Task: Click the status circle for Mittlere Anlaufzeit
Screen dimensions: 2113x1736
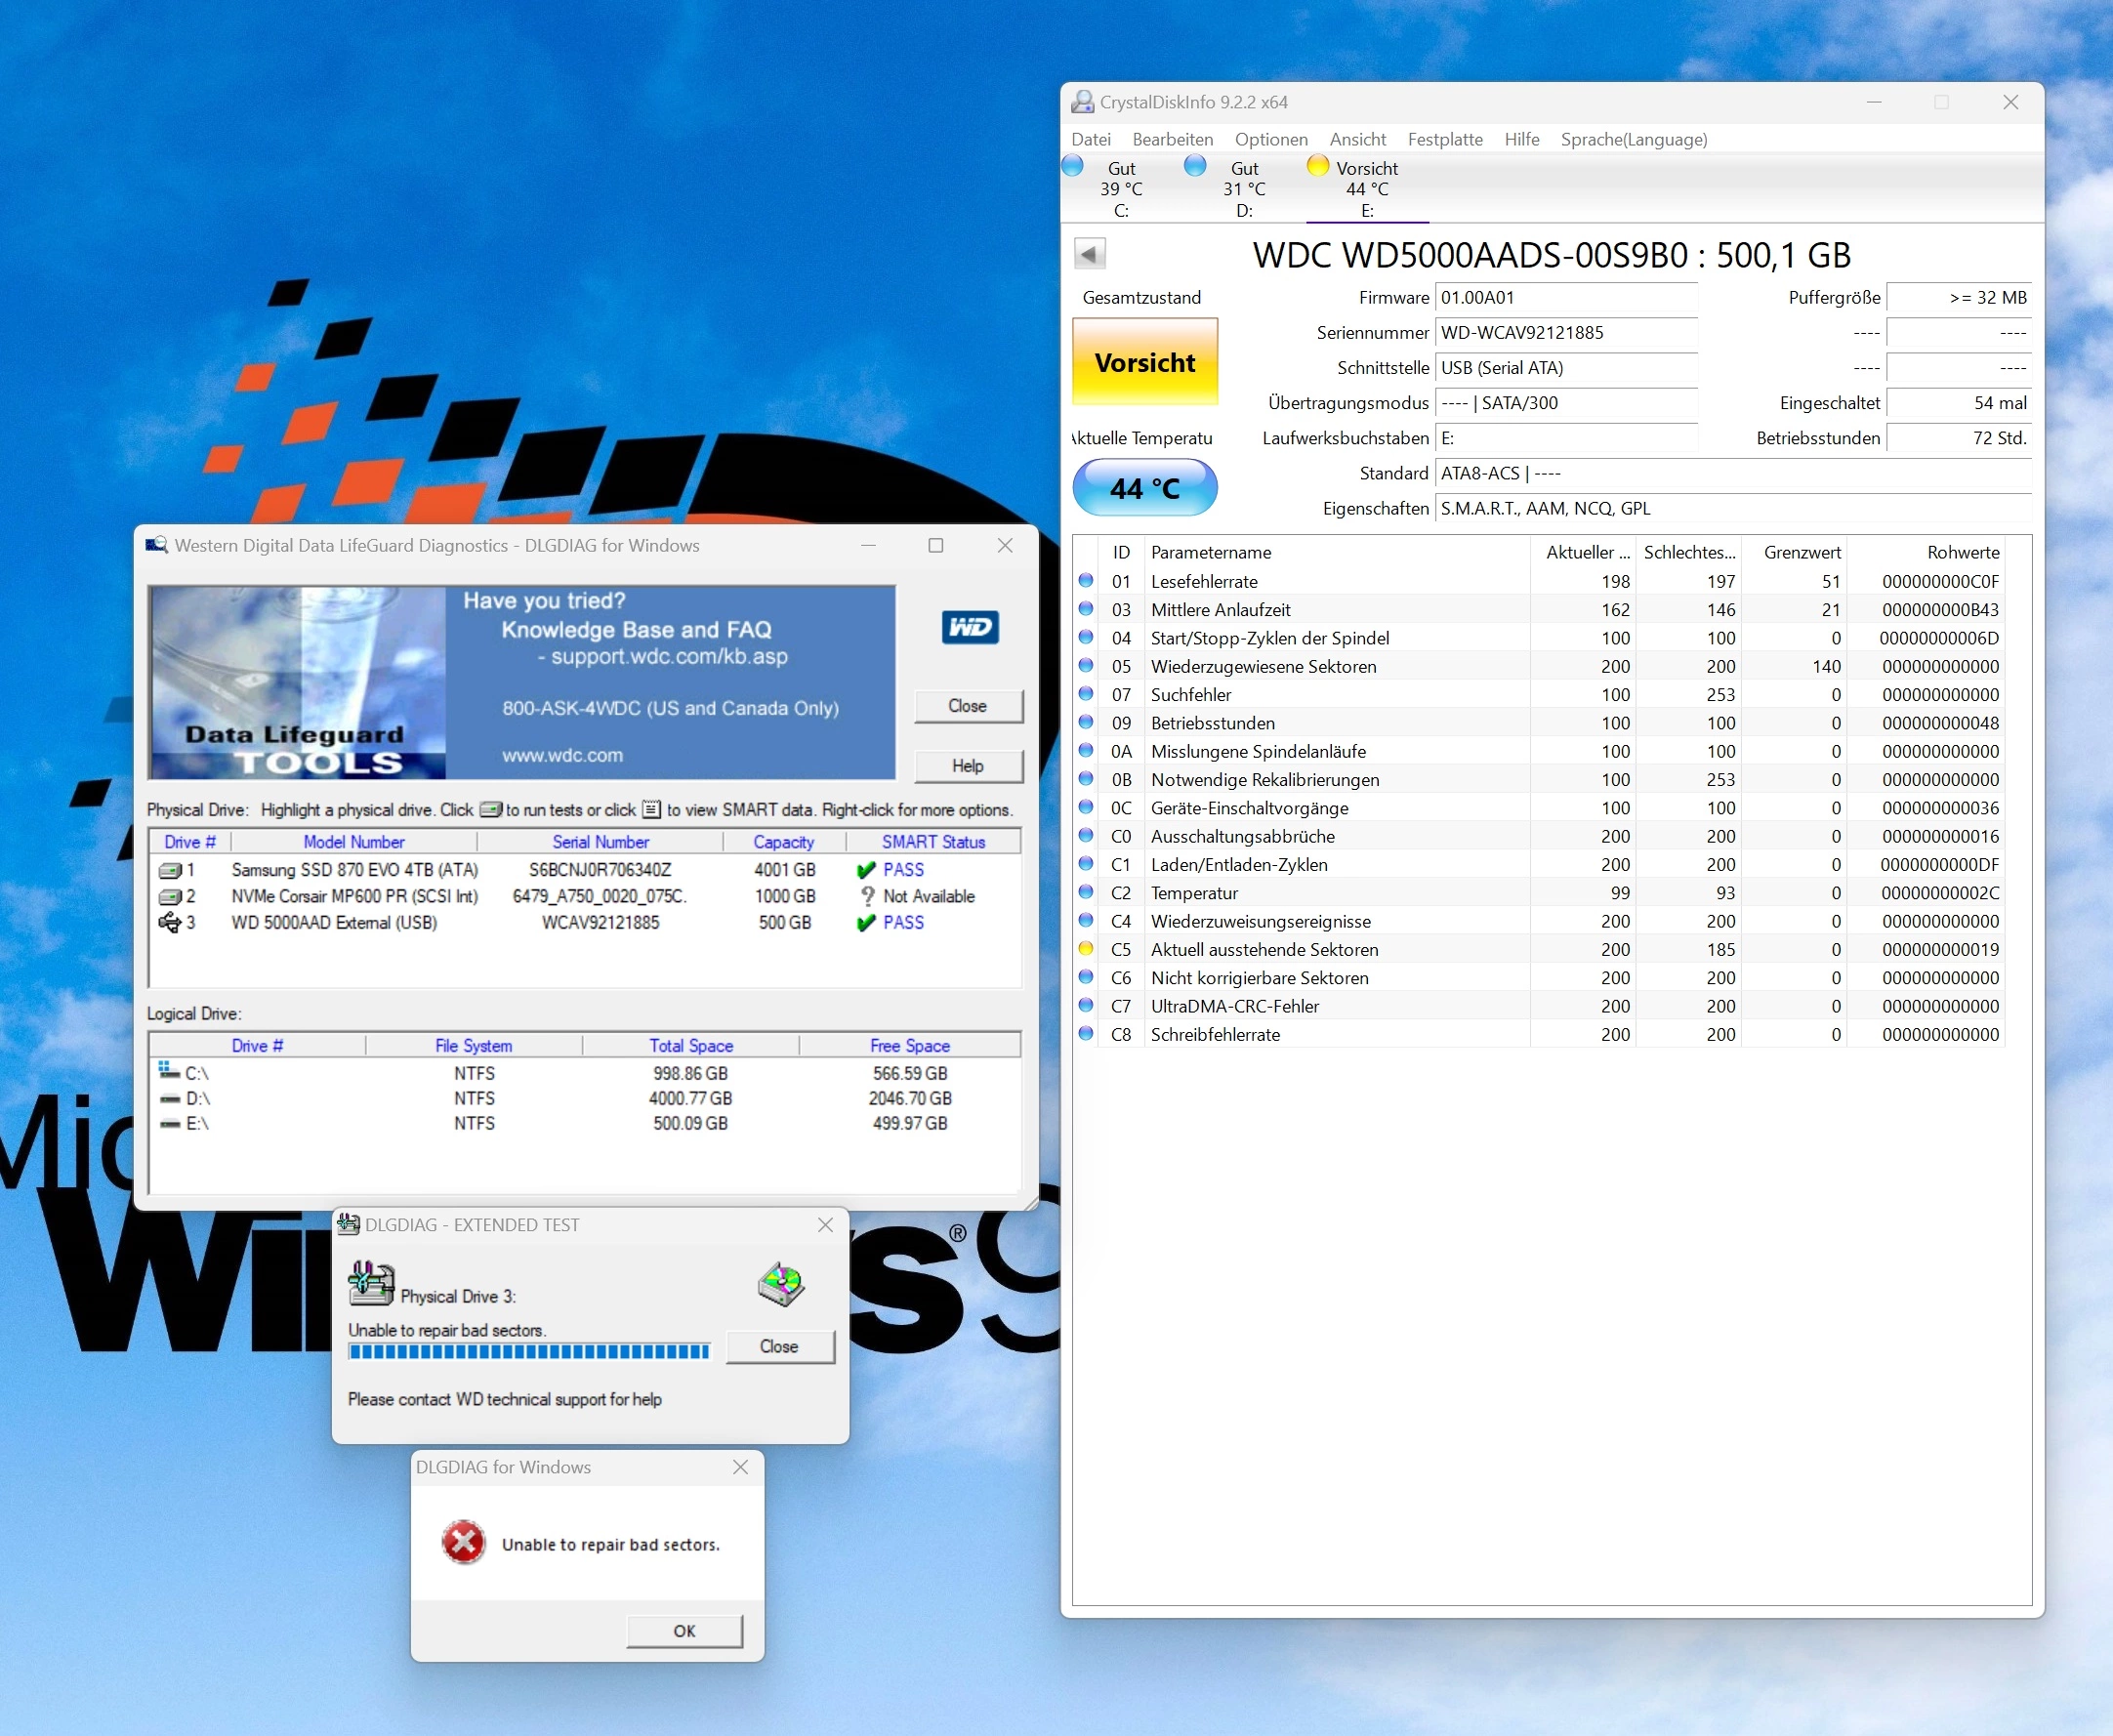Action: point(1086,608)
